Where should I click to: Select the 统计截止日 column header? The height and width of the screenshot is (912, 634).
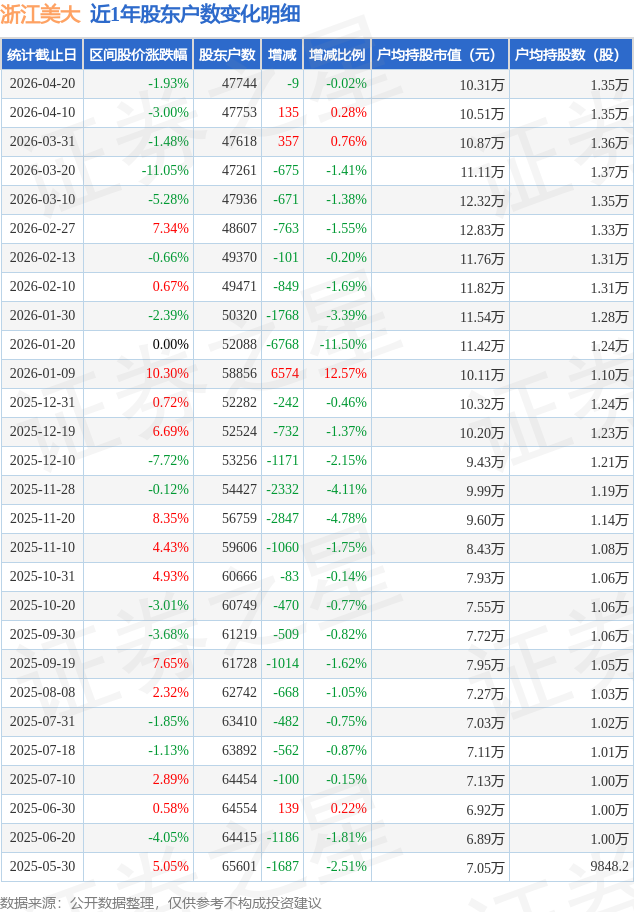coord(42,55)
